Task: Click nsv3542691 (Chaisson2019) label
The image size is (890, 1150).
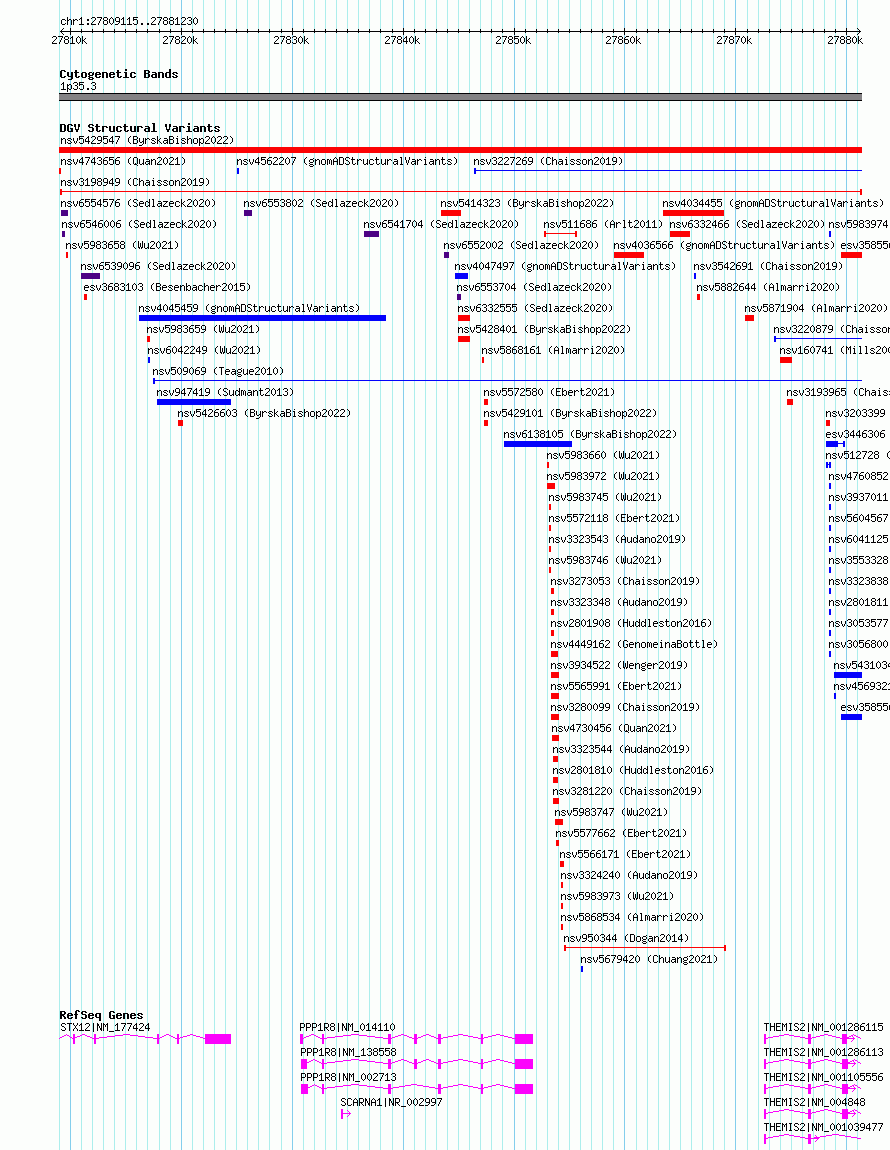Action: 768,266
